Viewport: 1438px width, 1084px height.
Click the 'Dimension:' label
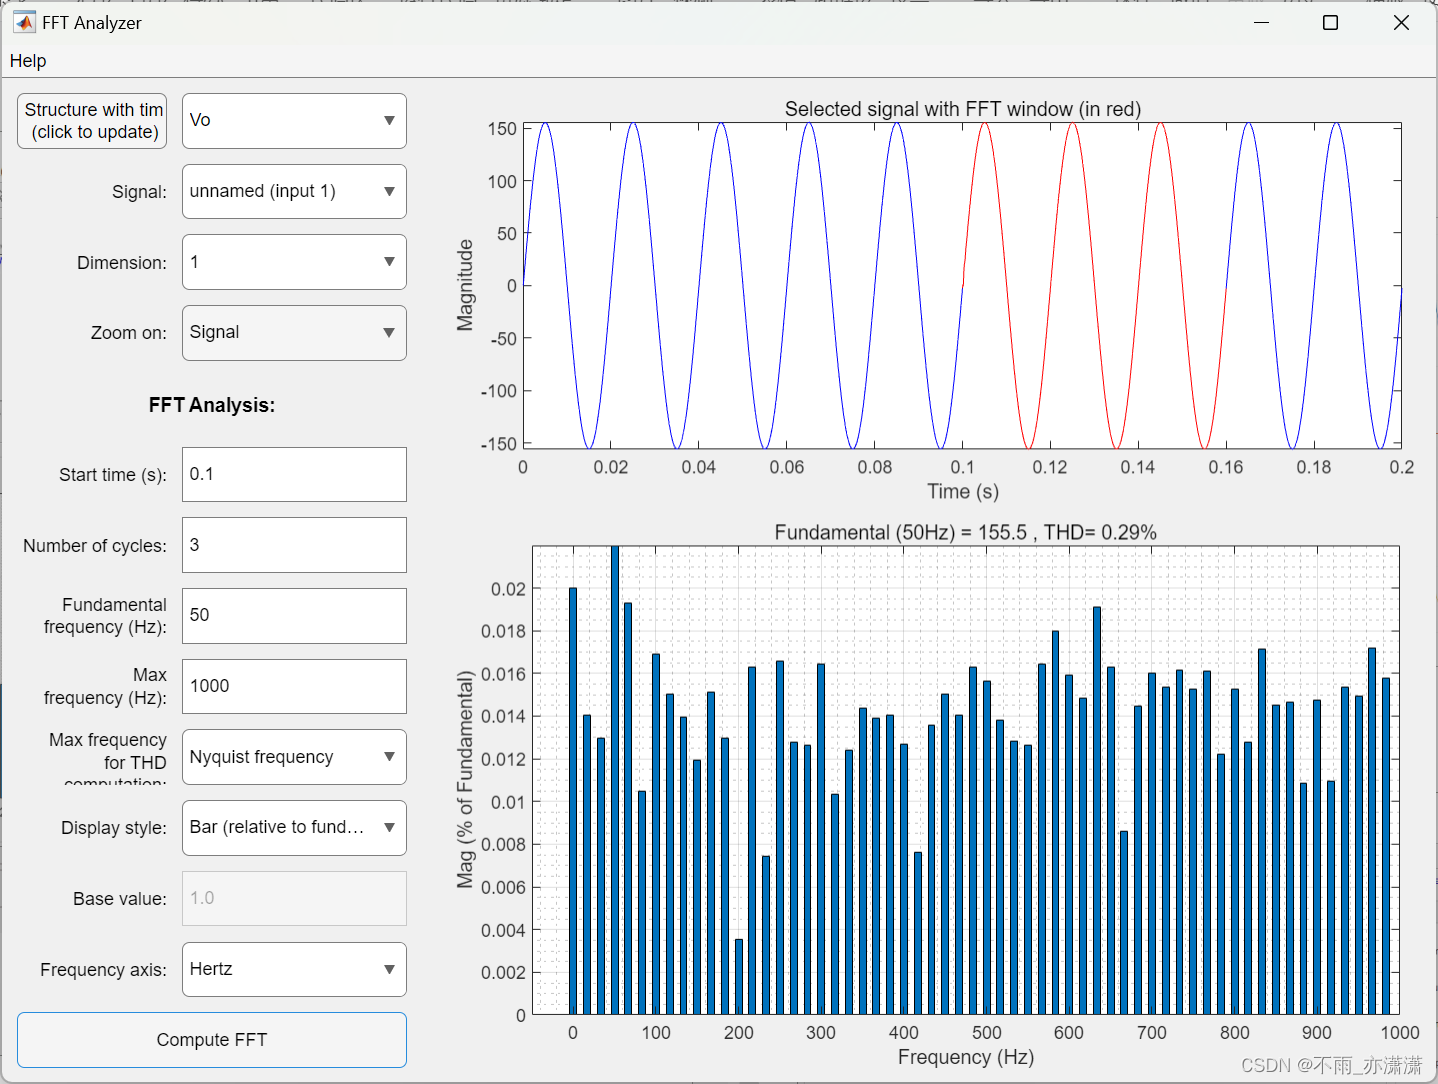[x=122, y=263]
